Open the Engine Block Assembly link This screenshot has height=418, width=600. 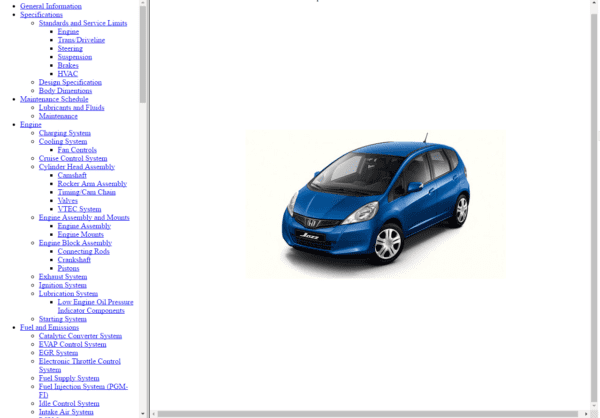75,243
